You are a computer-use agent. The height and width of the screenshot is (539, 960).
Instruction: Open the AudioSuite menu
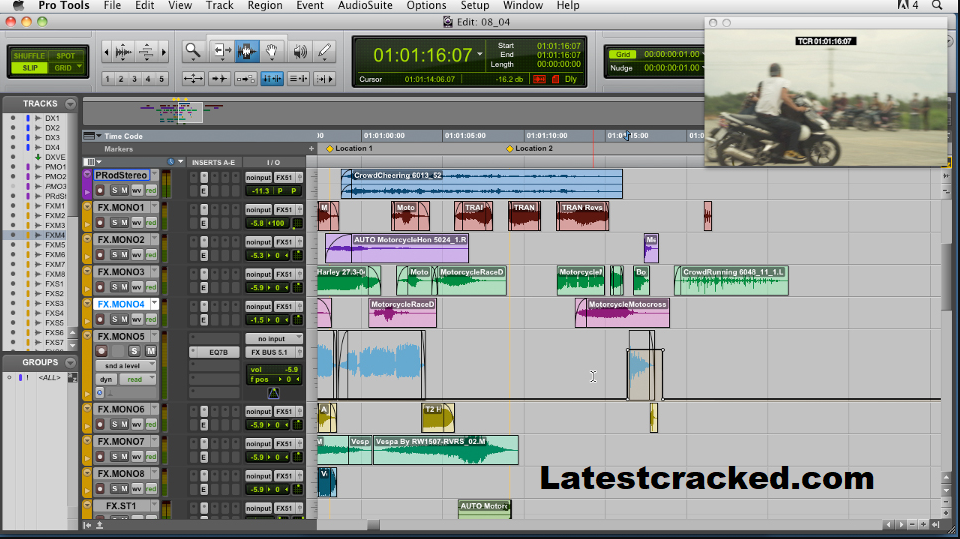[x=365, y=6]
